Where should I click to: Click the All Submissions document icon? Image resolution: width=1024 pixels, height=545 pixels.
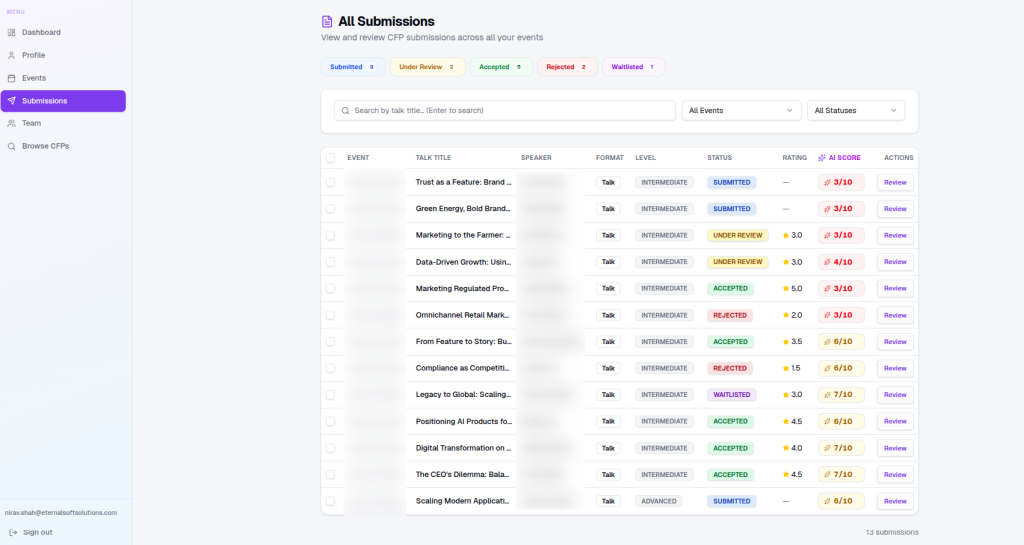tap(327, 22)
